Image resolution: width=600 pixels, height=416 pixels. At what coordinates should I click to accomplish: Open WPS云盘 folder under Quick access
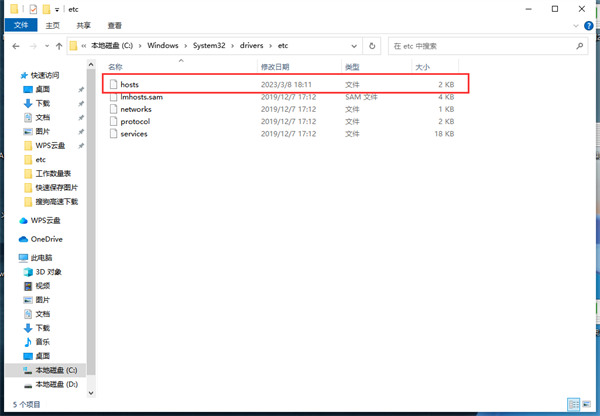click(50, 145)
